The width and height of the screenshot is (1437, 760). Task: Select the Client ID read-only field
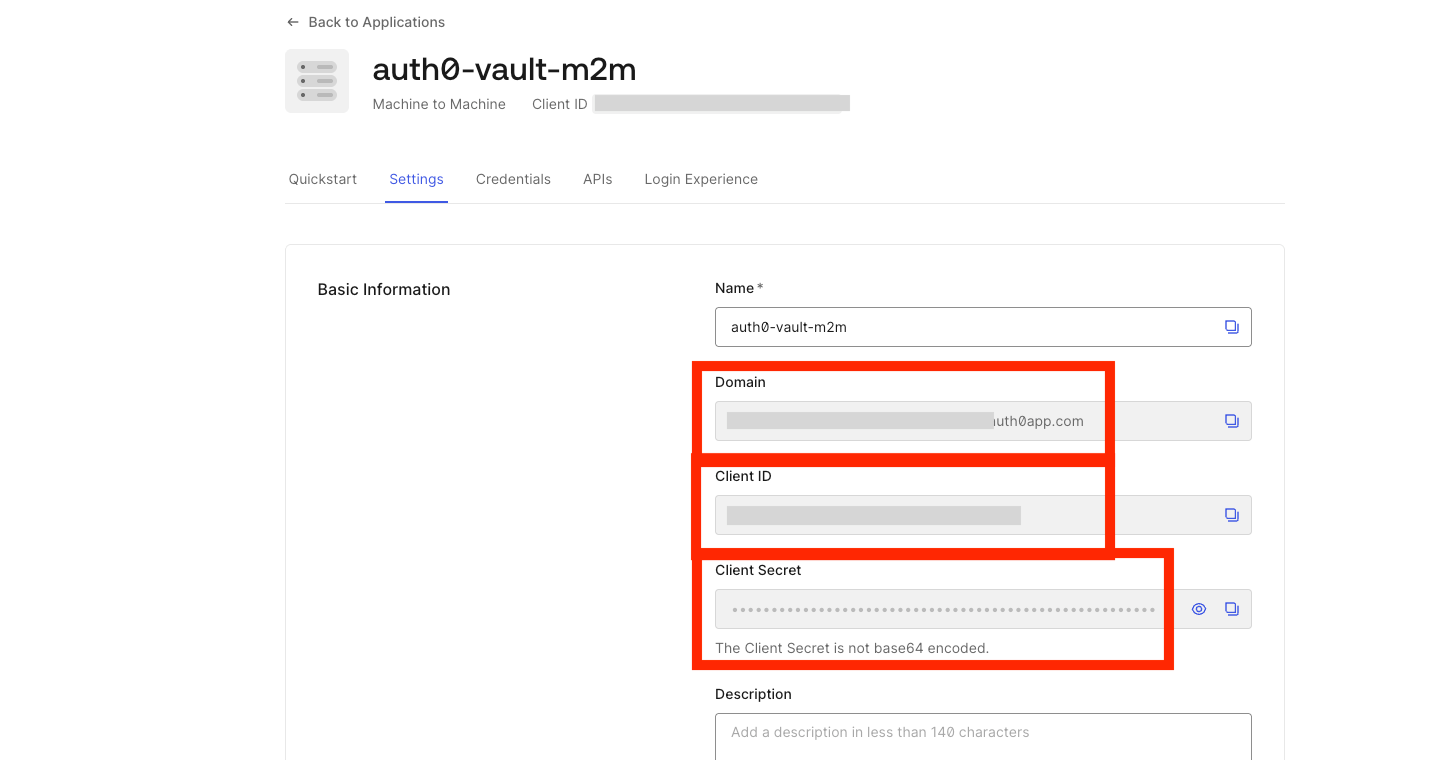(x=983, y=515)
